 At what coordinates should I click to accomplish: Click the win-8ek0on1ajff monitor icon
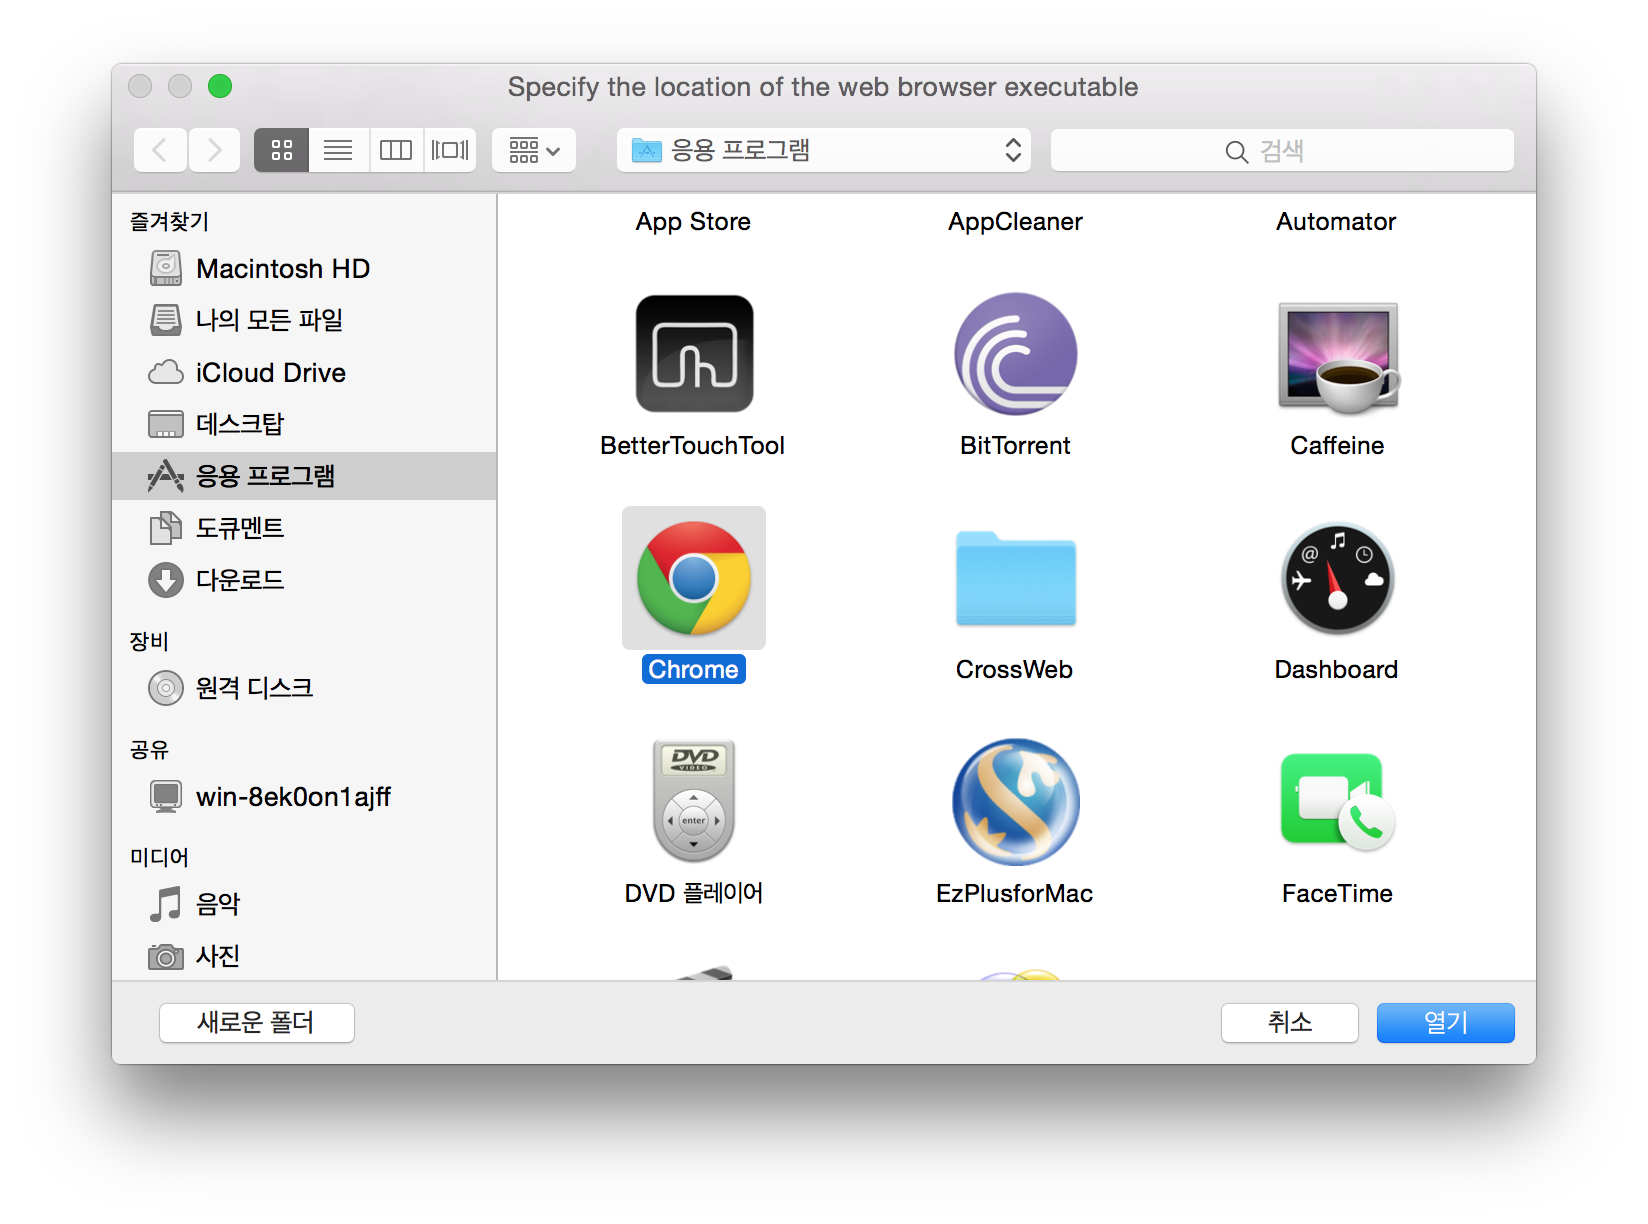[x=166, y=796]
